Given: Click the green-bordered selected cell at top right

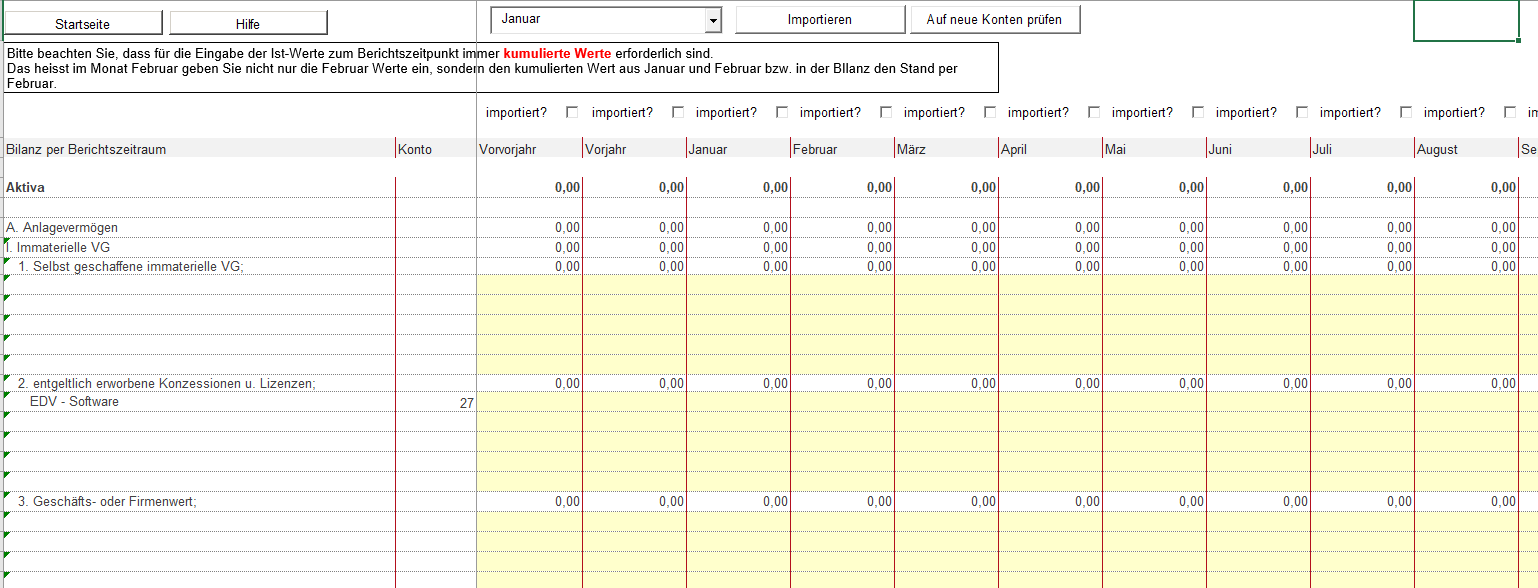Looking at the screenshot, I should tap(1466, 21).
